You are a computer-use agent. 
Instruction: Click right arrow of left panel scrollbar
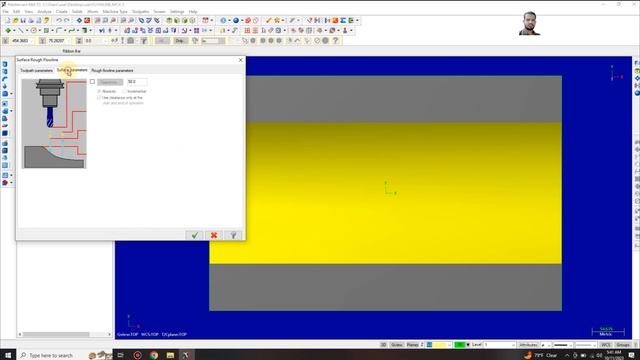pyautogui.click(x=109, y=334)
